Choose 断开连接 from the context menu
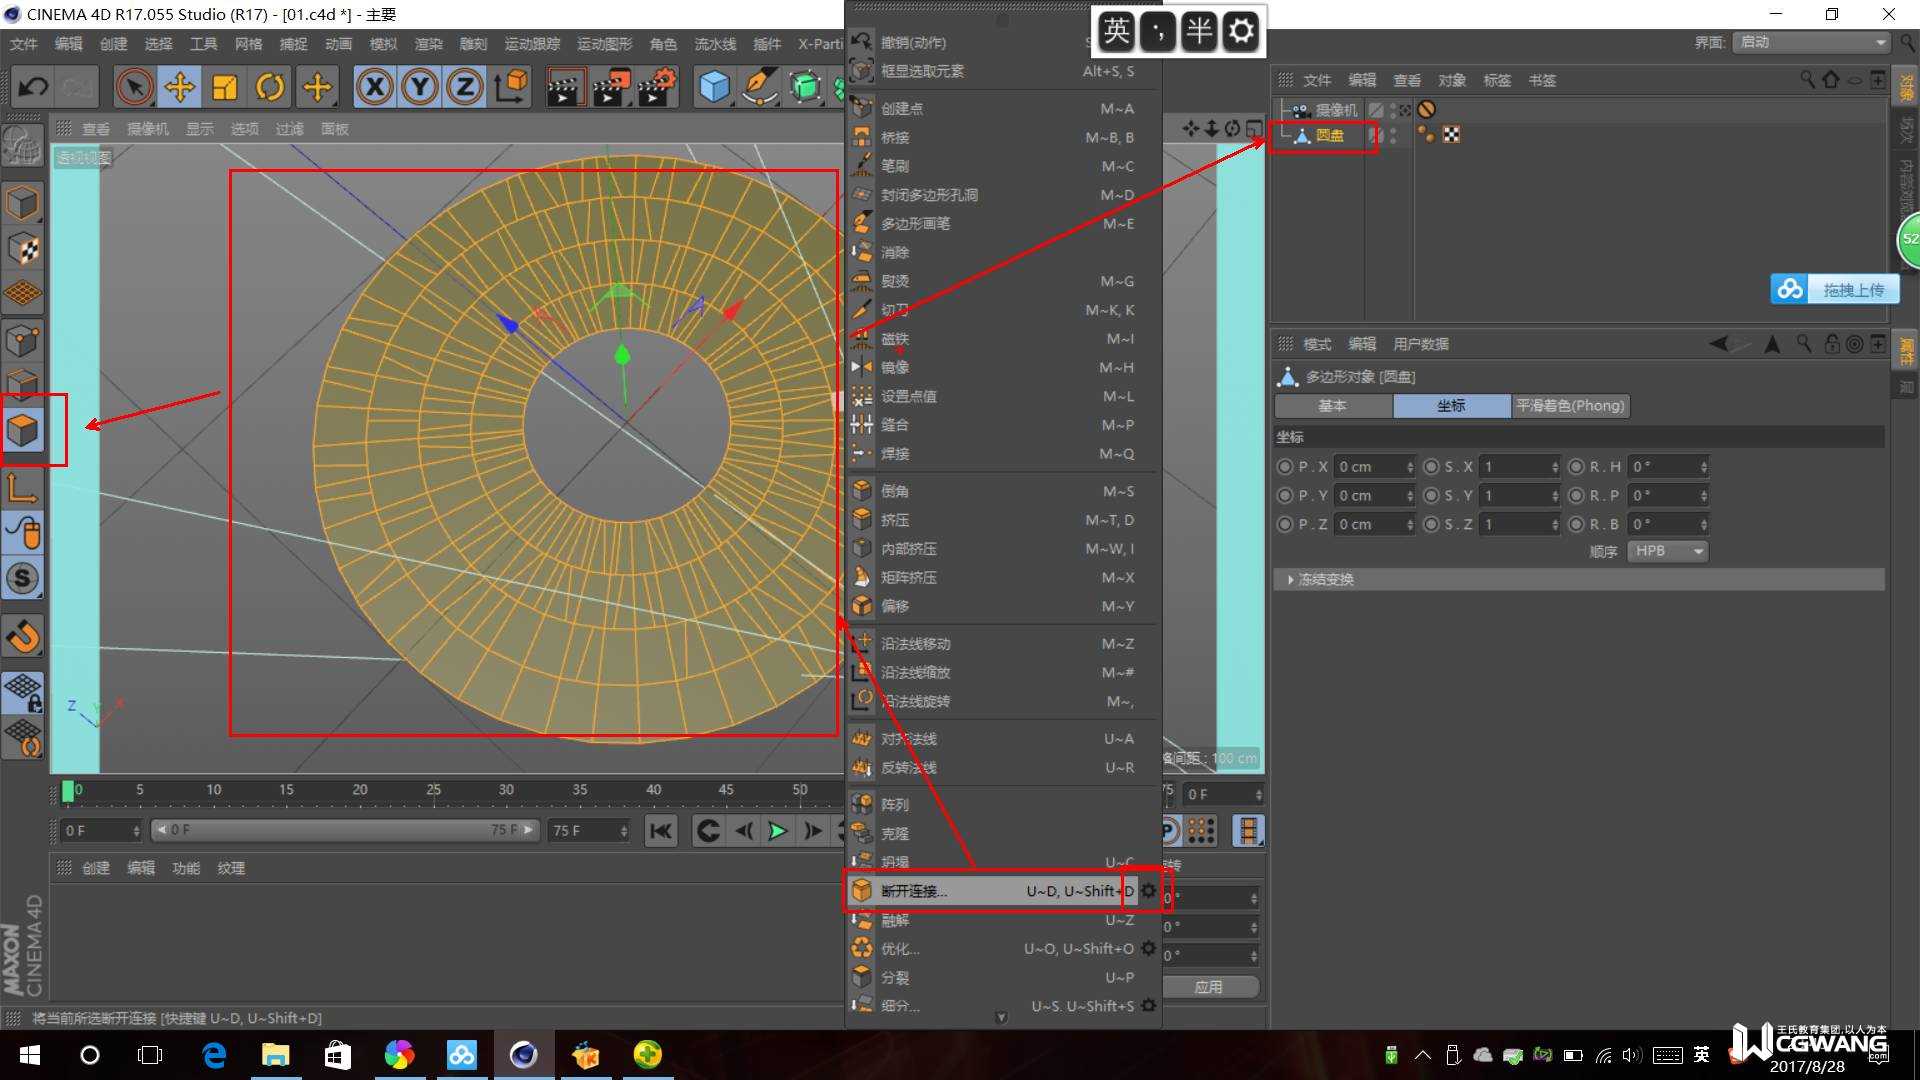 tap(913, 891)
